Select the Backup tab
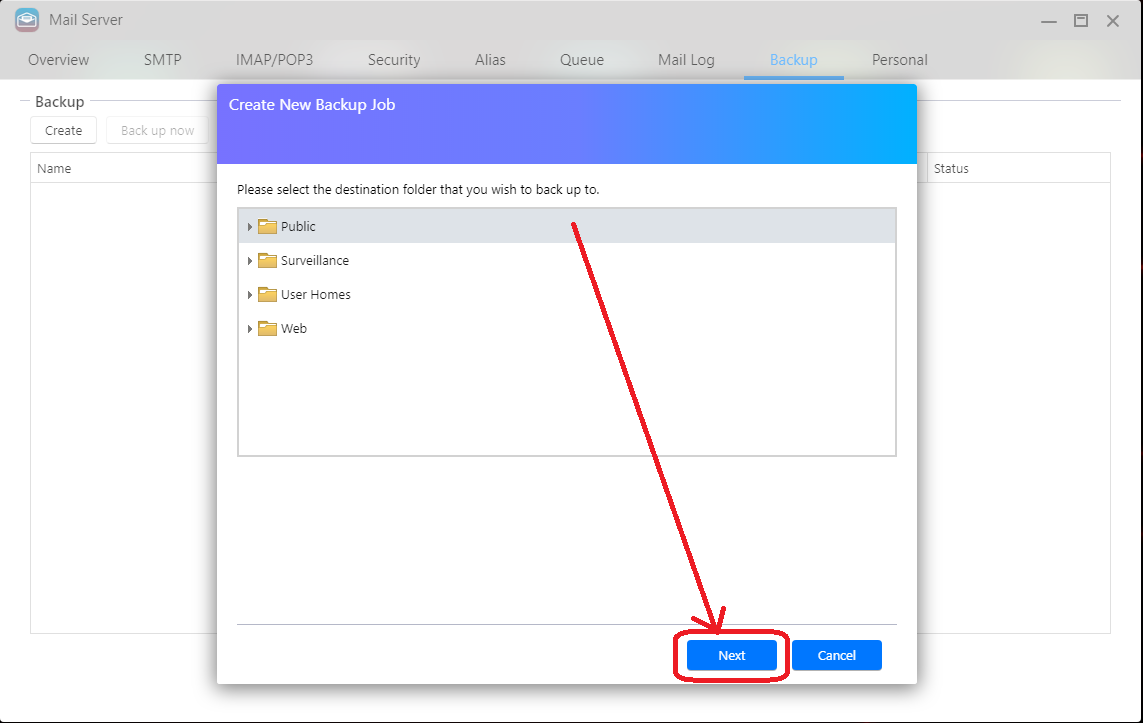 pos(794,60)
